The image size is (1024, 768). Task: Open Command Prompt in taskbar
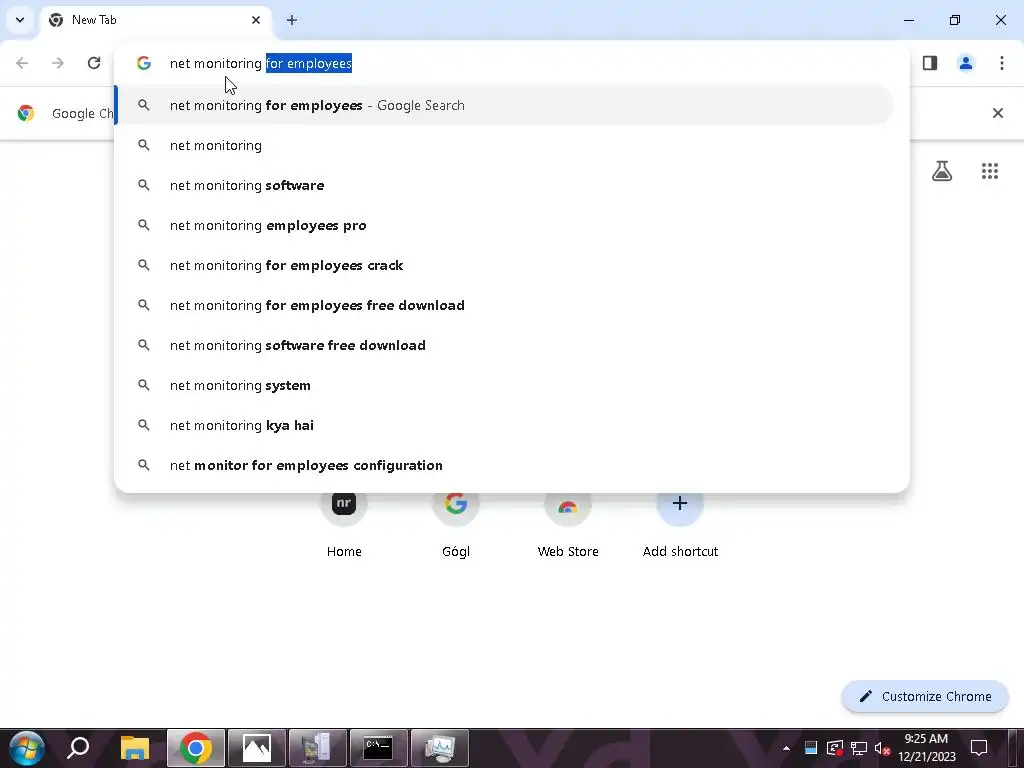379,748
